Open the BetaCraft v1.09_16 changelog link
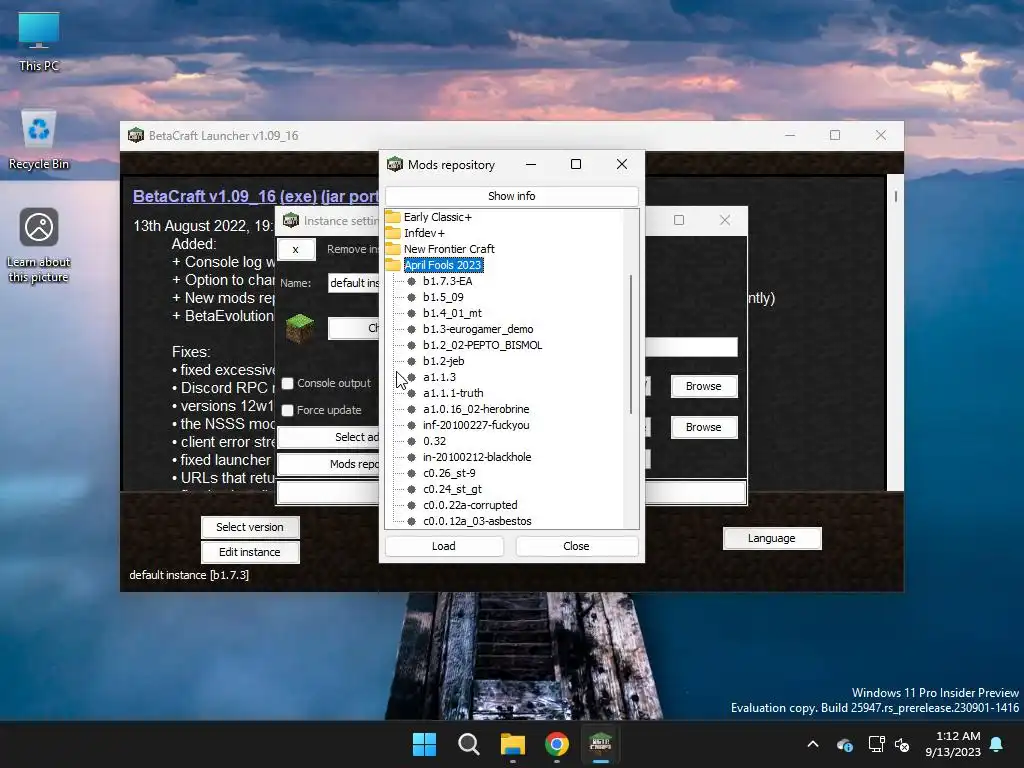The image size is (1024, 768). [x=255, y=197]
